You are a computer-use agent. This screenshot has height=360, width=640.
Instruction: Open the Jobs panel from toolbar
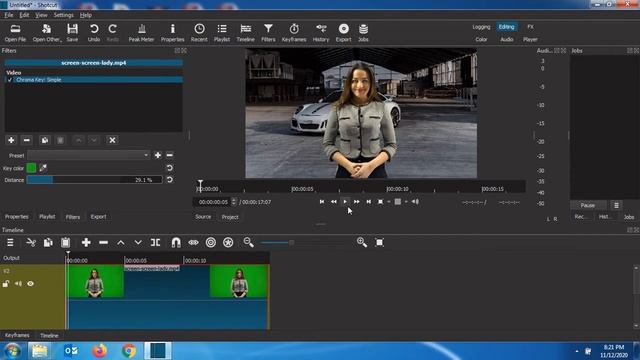(363, 33)
